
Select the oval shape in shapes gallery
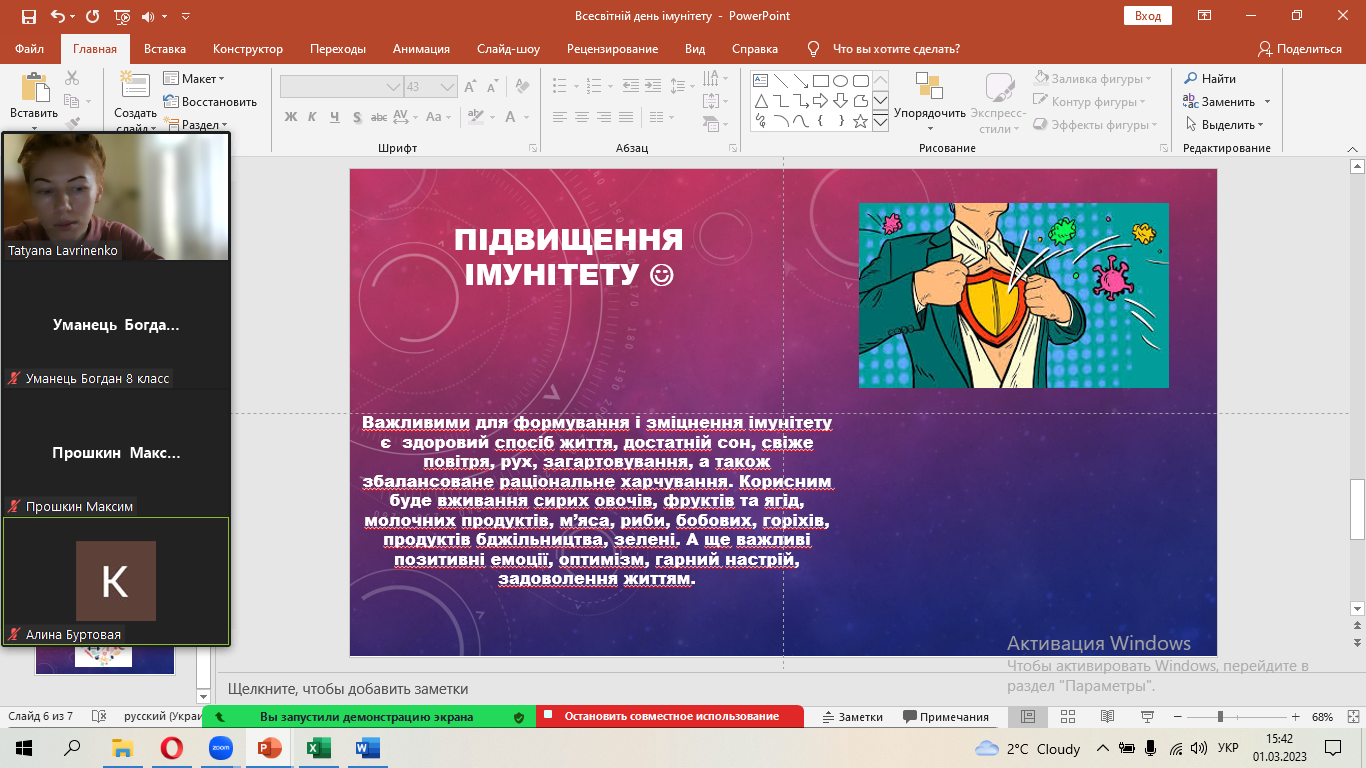tap(840, 81)
